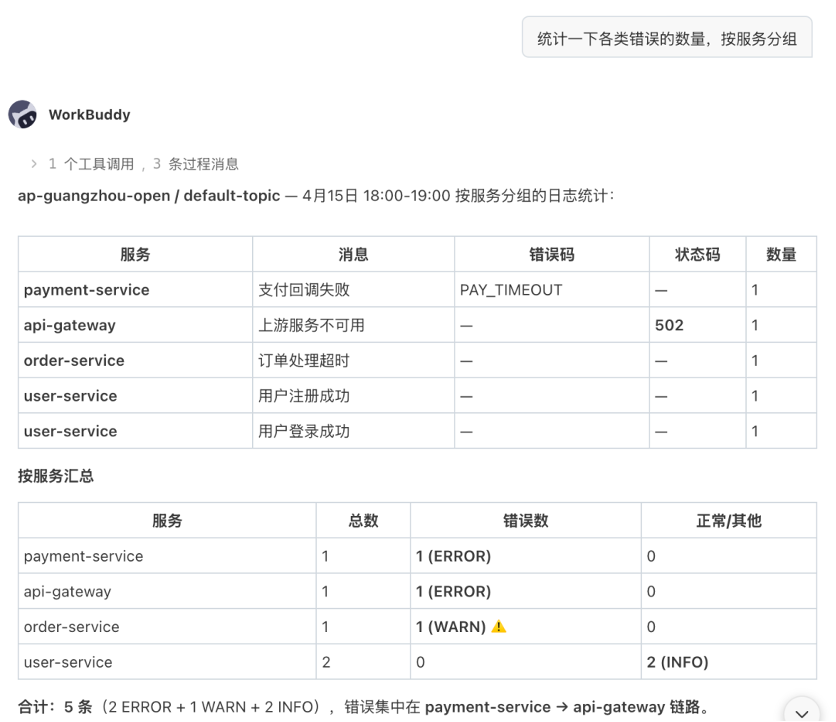The image size is (836, 722).
Task: Click the 正常/其他 column header
Action: pos(729,520)
